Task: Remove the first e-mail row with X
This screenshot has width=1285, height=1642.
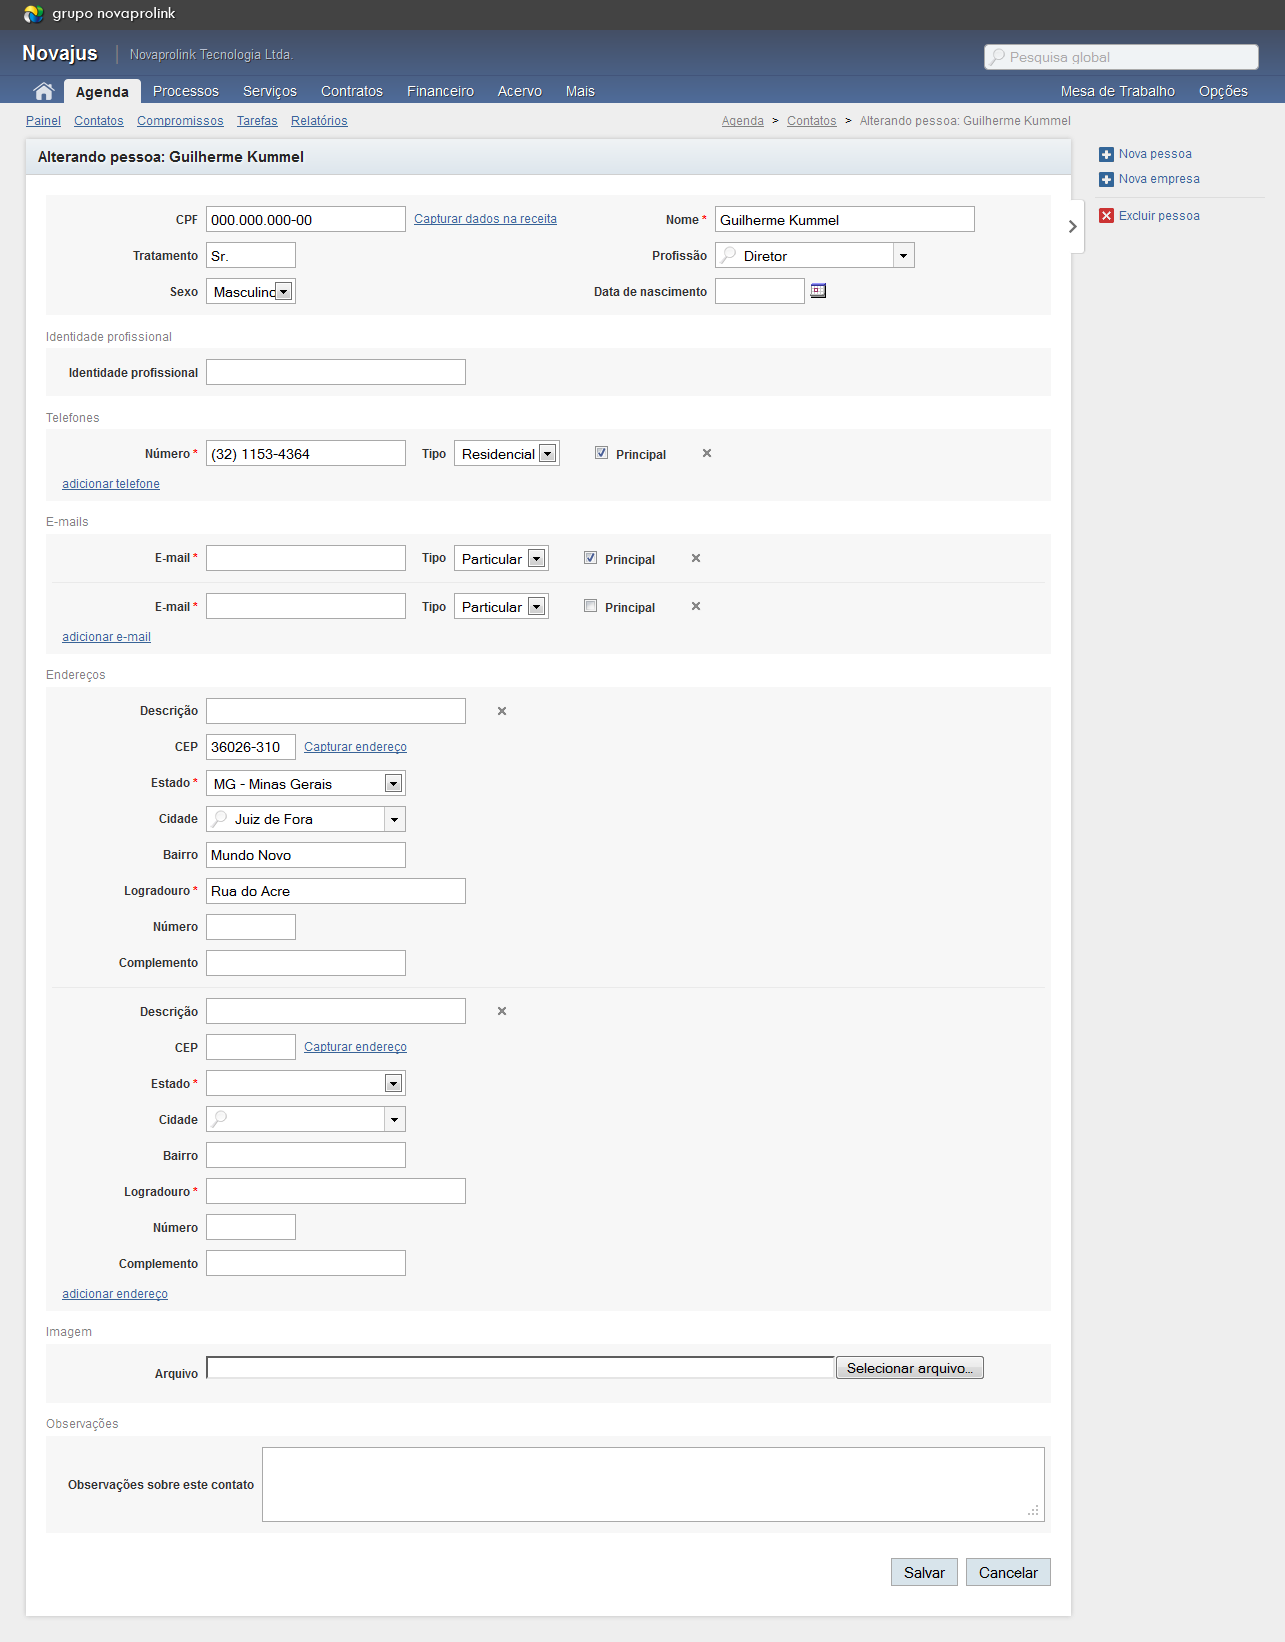Action: pos(696,558)
